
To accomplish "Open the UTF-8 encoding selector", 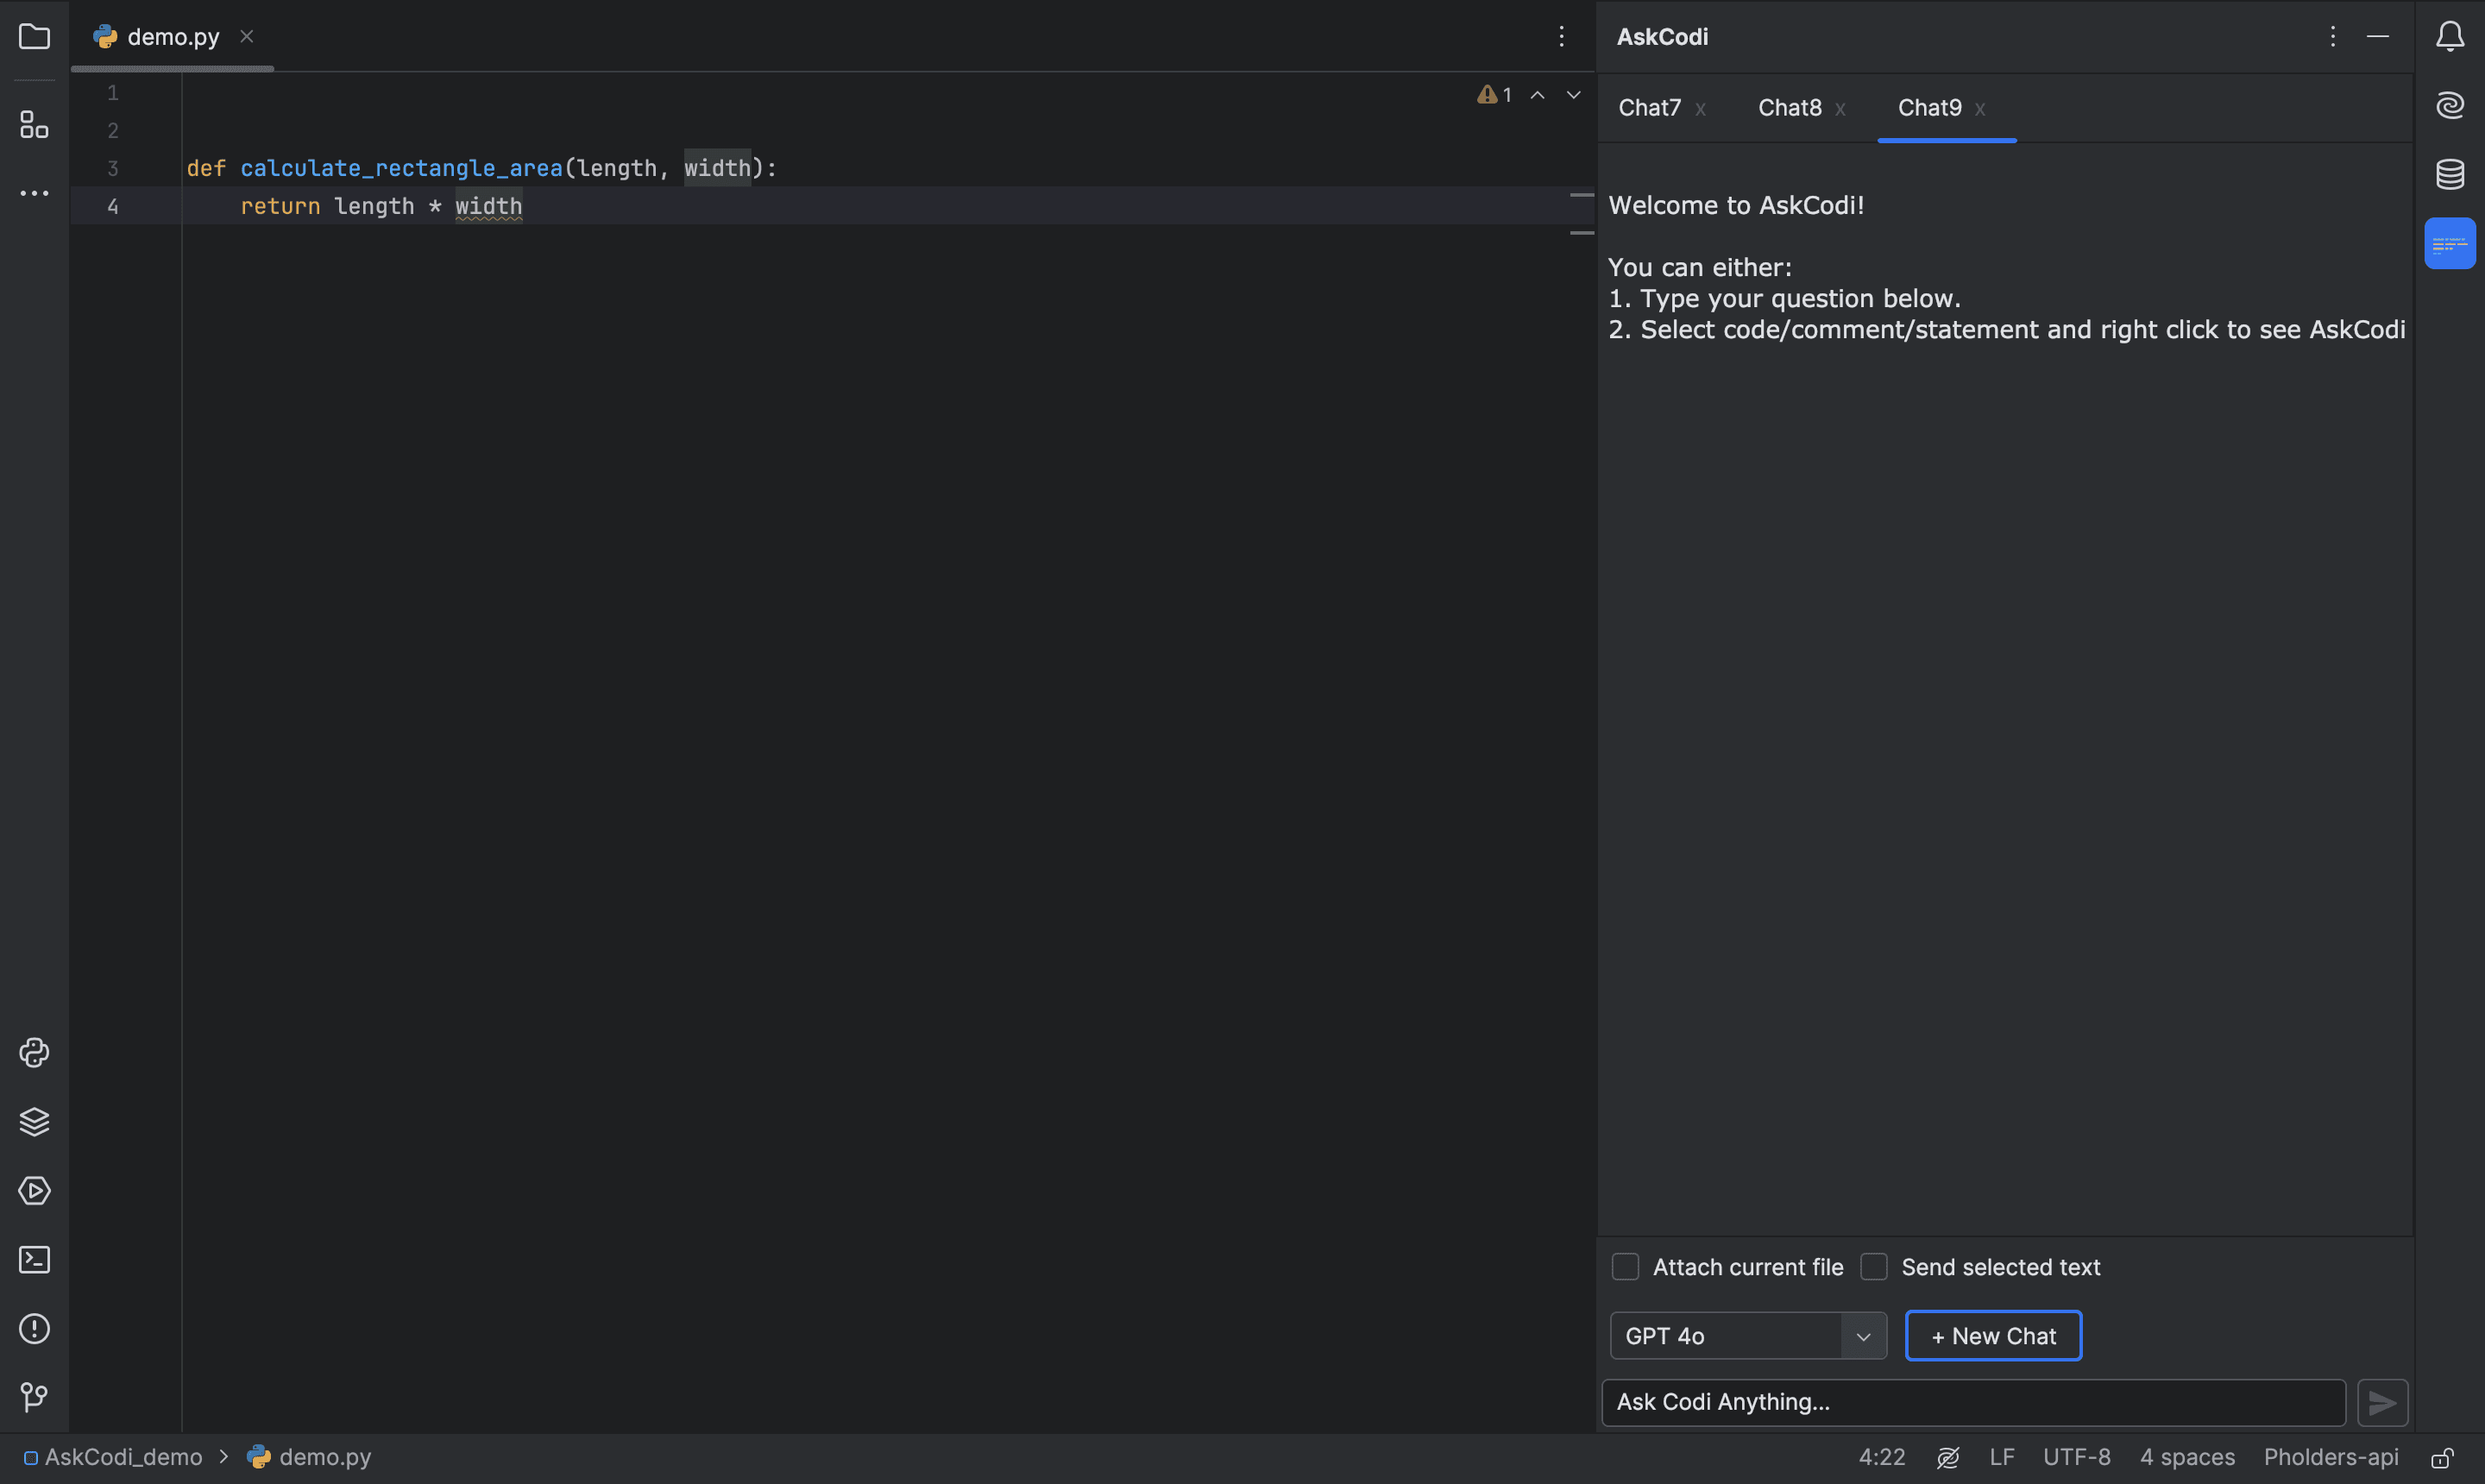I will [2076, 1457].
